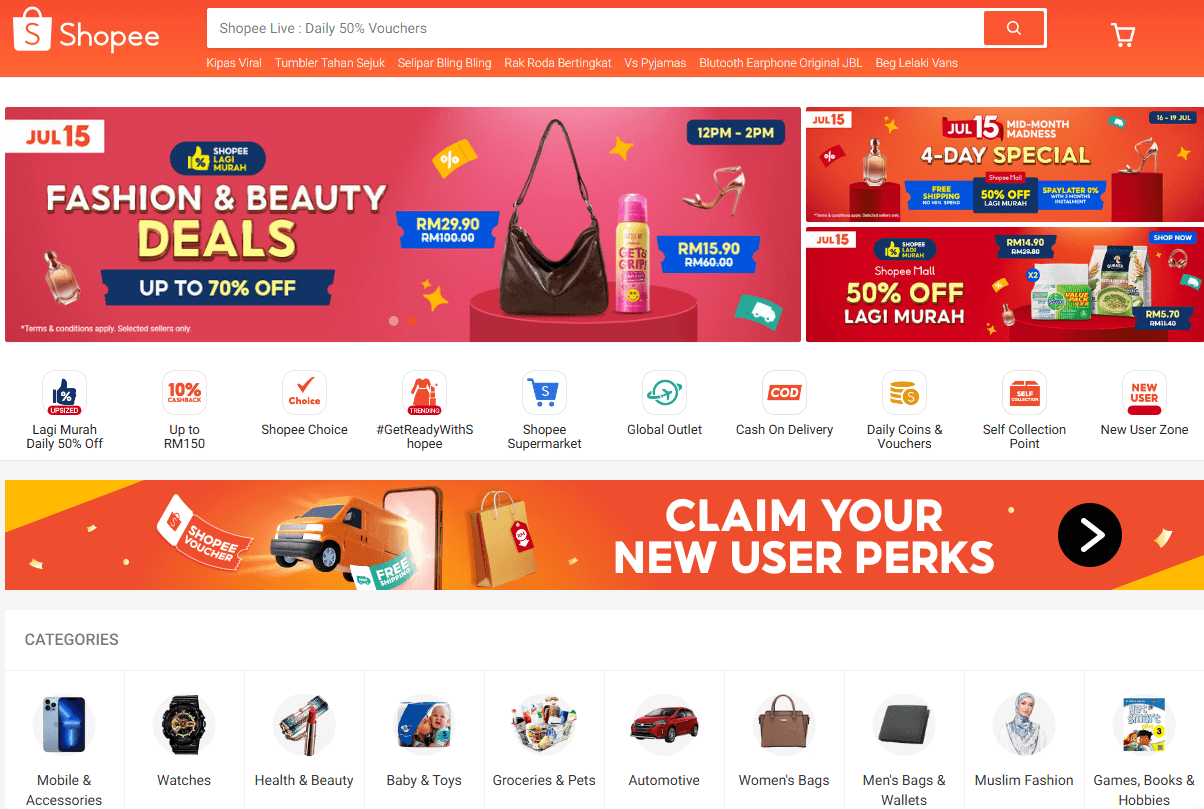This screenshot has height=809, width=1204.
Task: Click Bluetooth Earphone Original JBL suggestion
Action: pyautogui.click(x=780, y=63)
